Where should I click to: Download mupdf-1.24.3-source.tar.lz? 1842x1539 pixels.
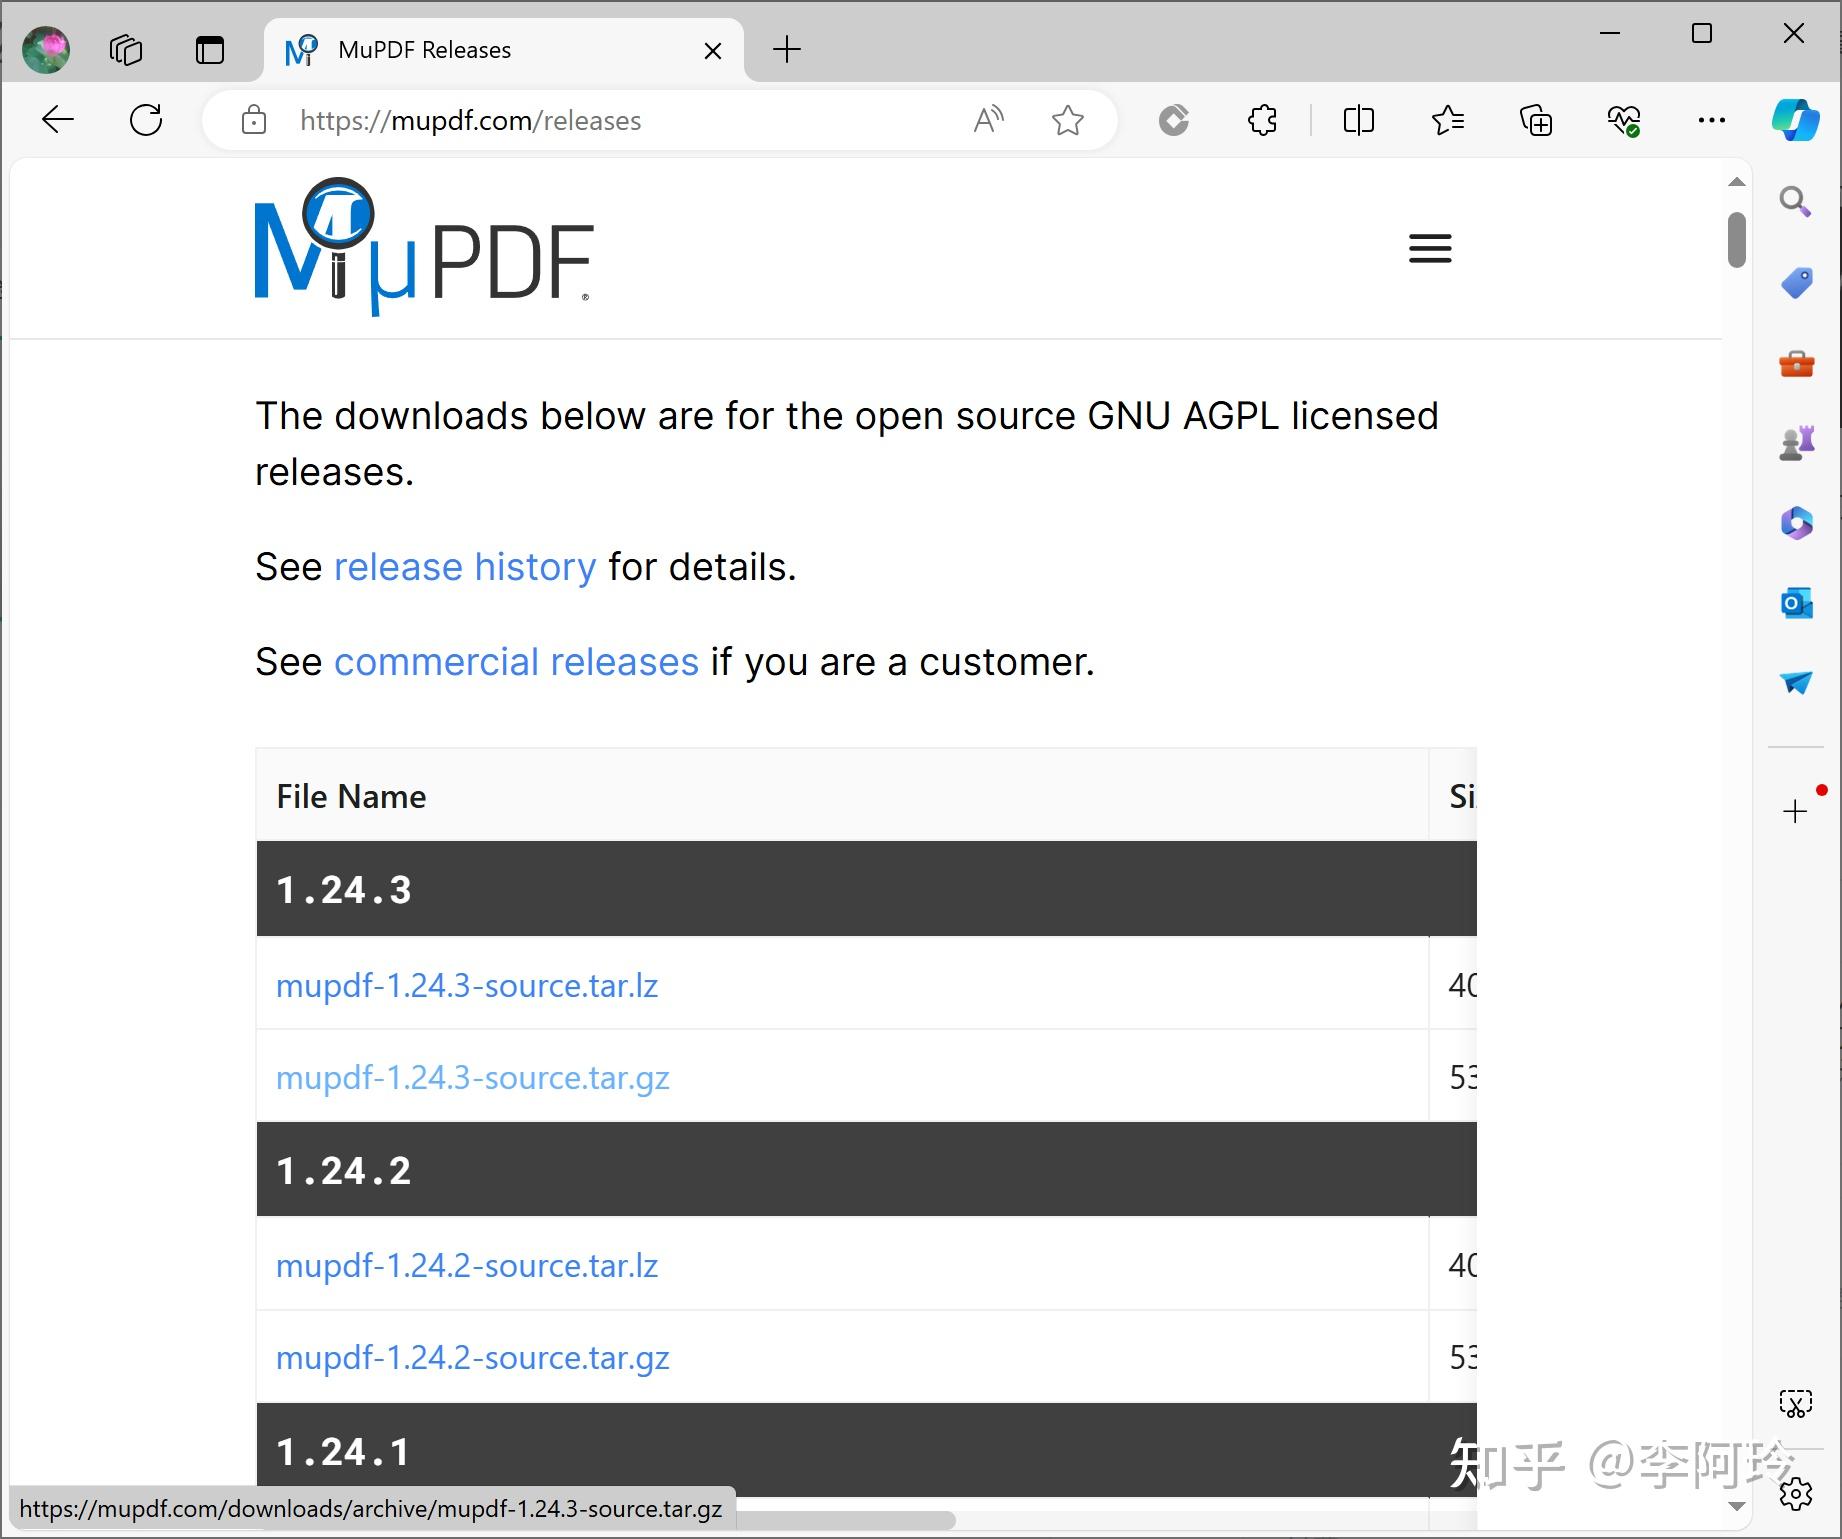[466, 985]
